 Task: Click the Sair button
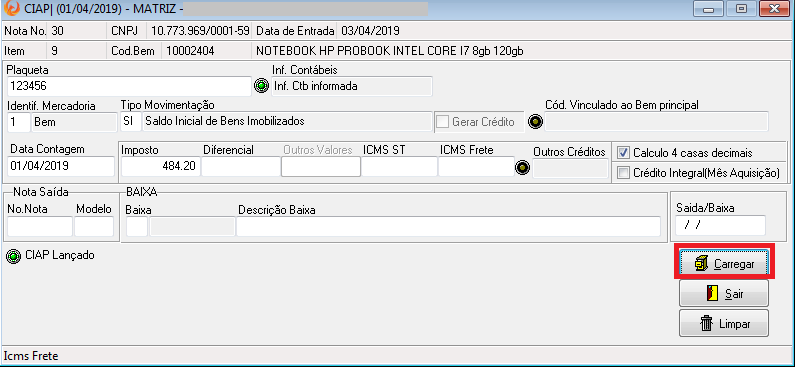pos(724,293)
